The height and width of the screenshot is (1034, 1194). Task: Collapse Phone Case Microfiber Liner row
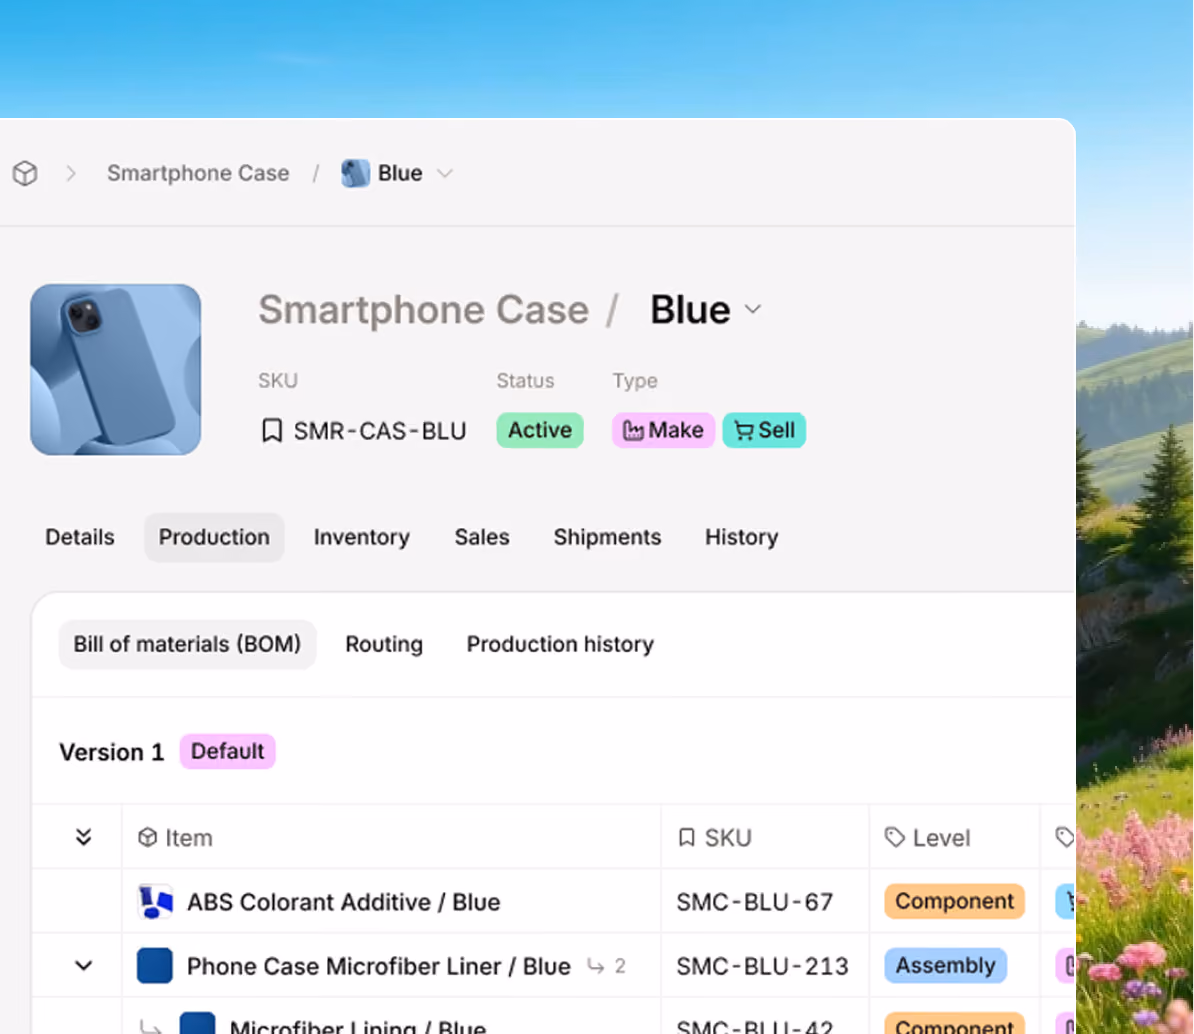coord(84,966)
